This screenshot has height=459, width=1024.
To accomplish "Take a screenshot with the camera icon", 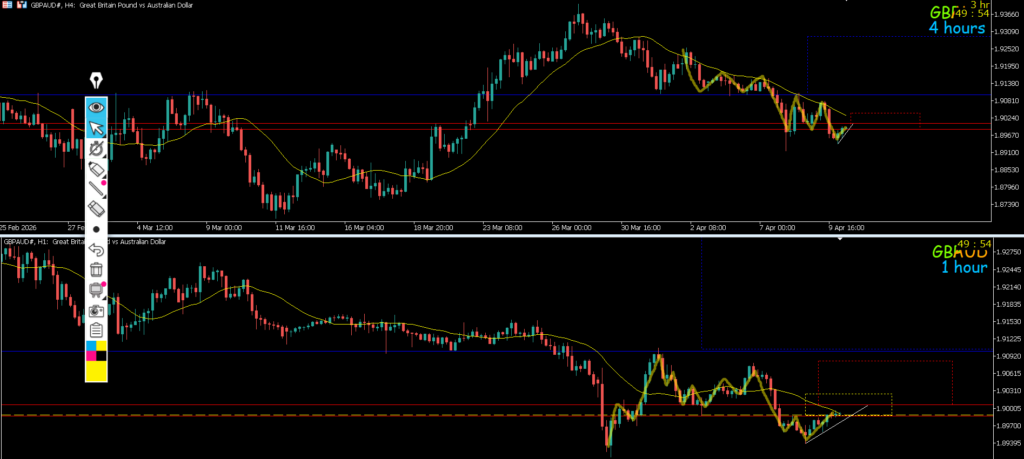I will [x=97, y=311].
